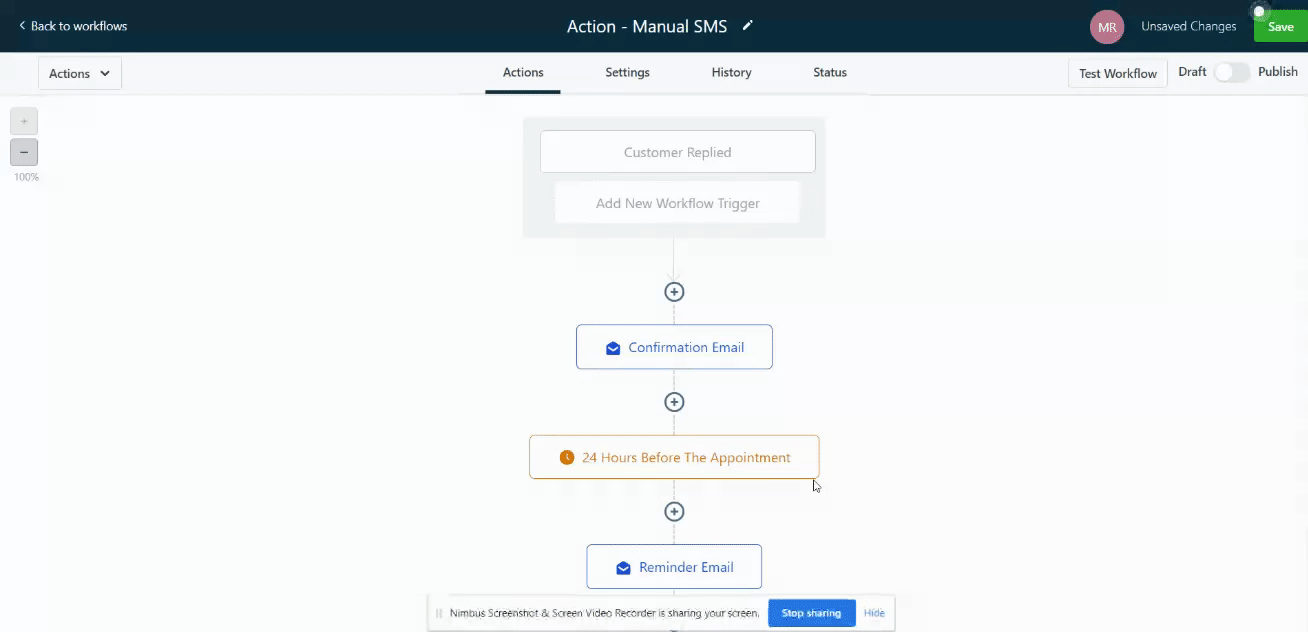Zoom out with the minus button
Screen dimensions: 1308x632
click(24, 152)
